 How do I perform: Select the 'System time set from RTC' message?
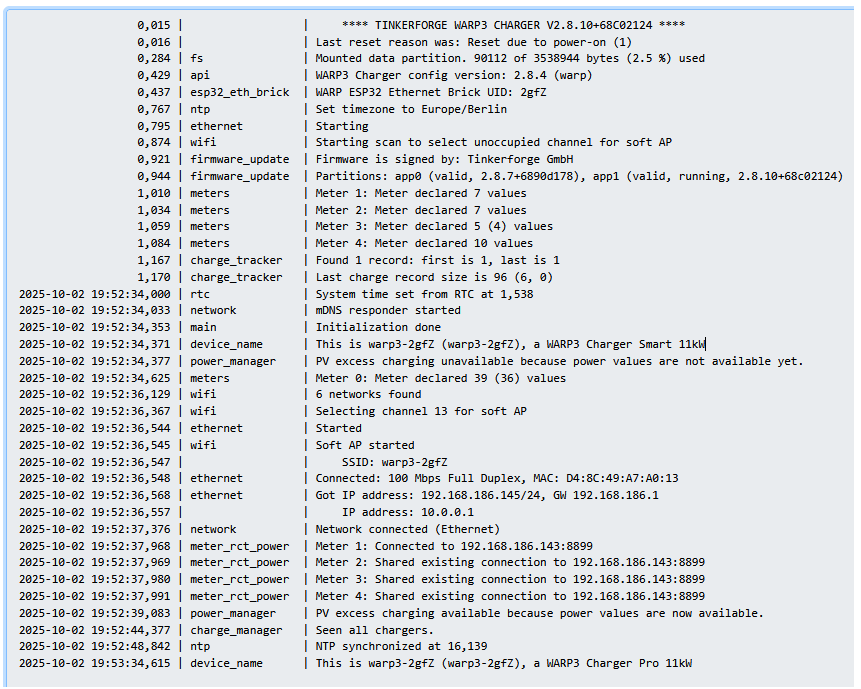424,295
